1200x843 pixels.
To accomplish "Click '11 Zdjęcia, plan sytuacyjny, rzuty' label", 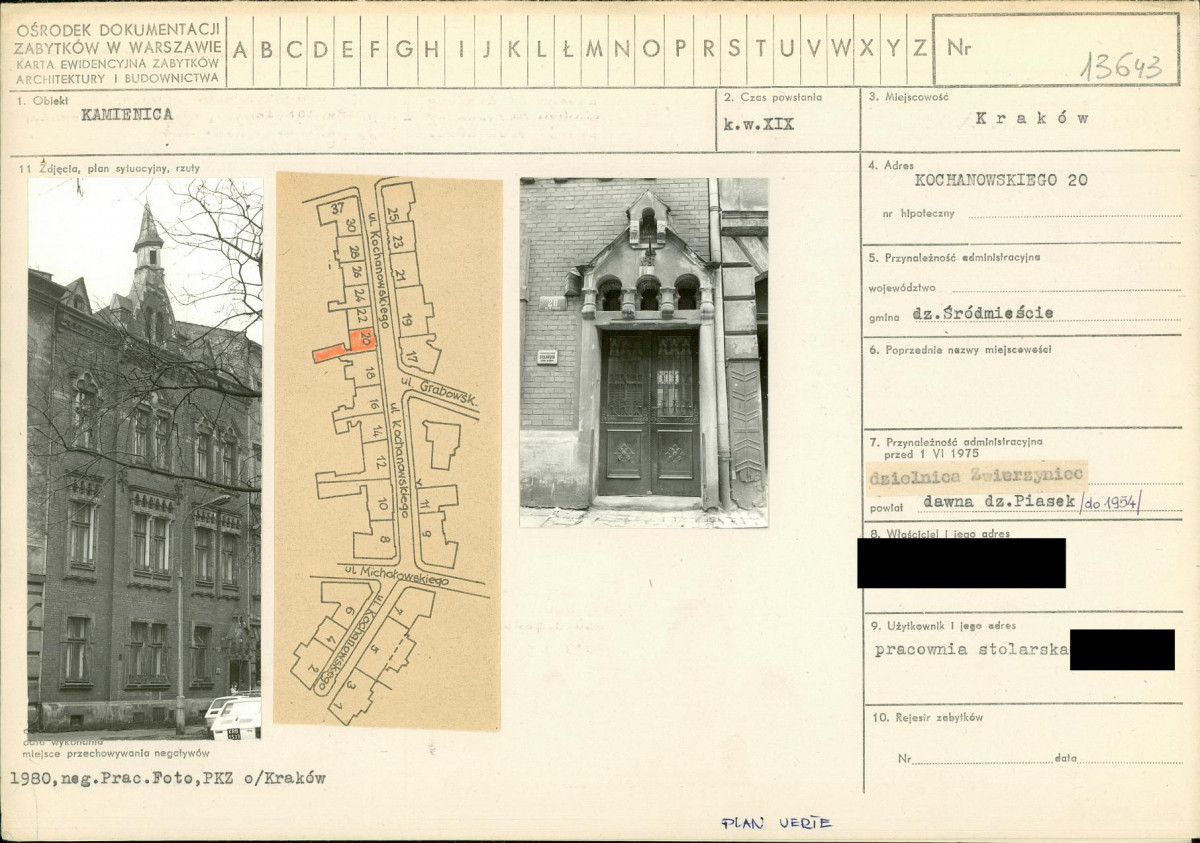I will 109,168.
